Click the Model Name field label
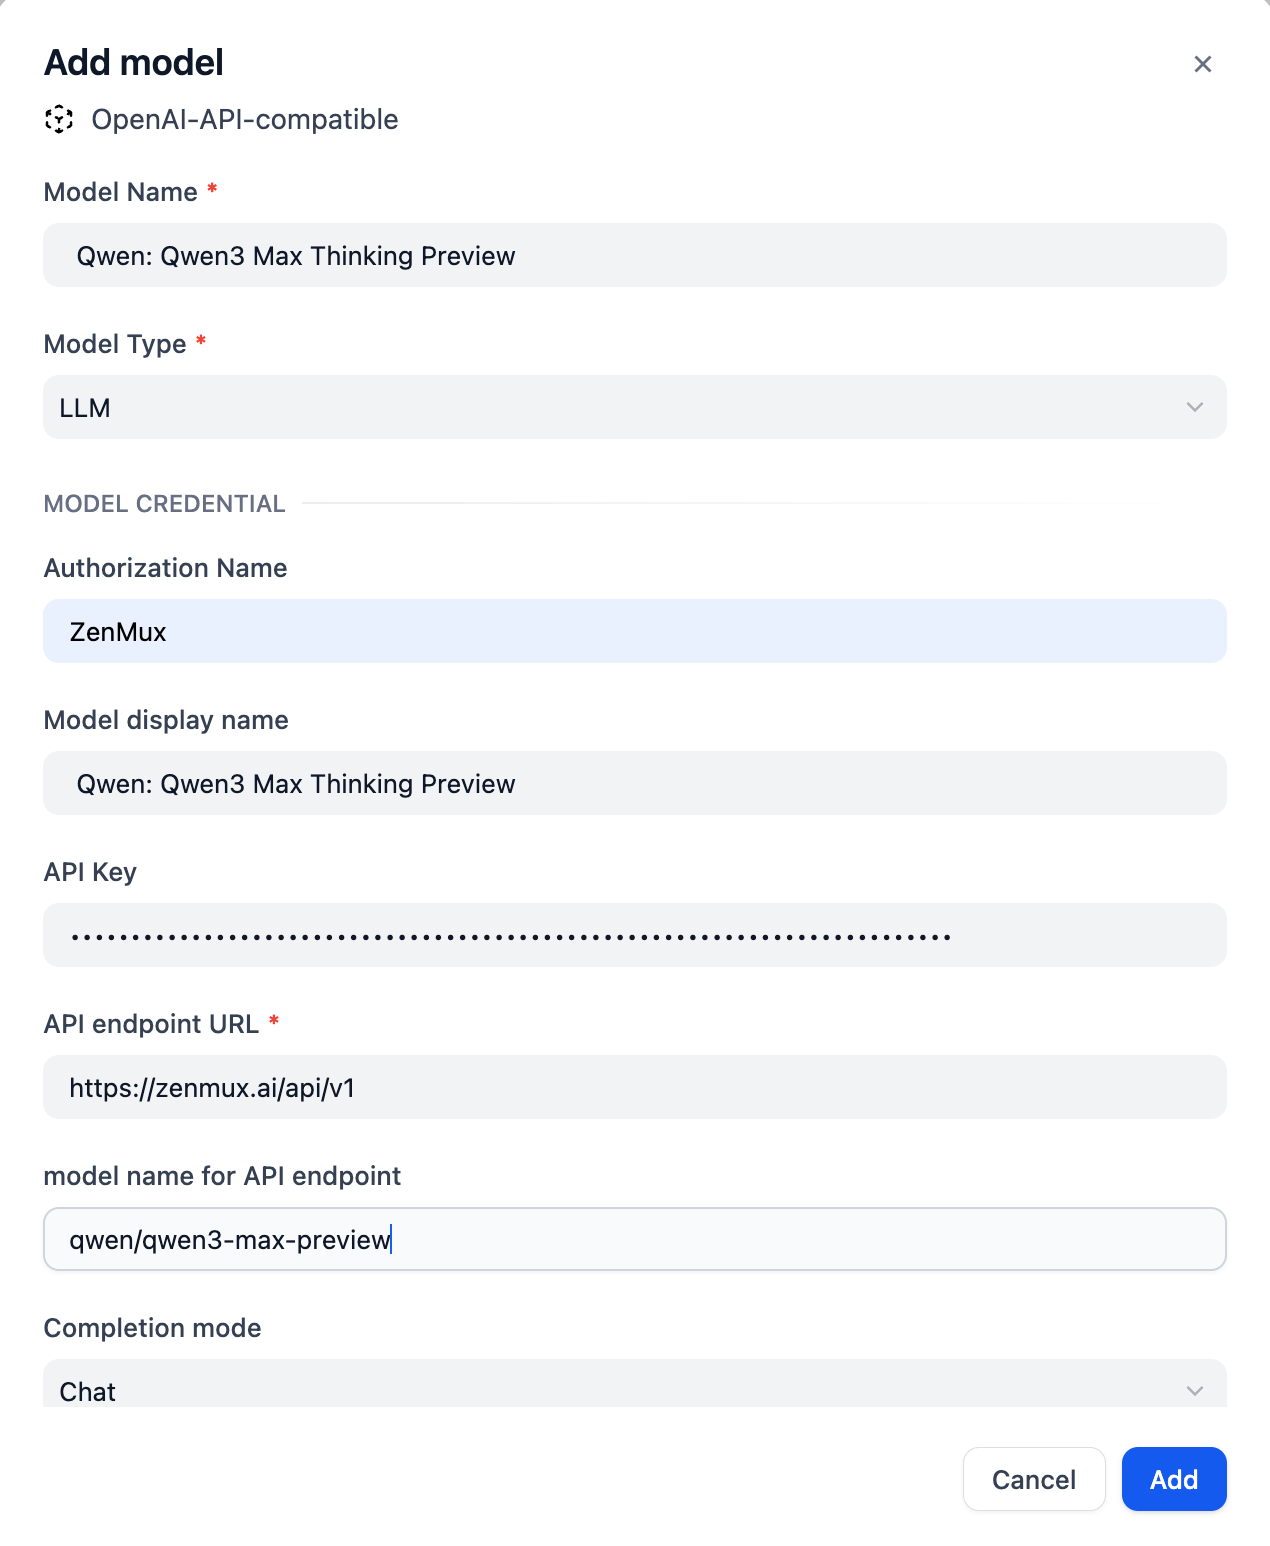The height and width of the screenshot is (1546, 1270). [121, 192]
